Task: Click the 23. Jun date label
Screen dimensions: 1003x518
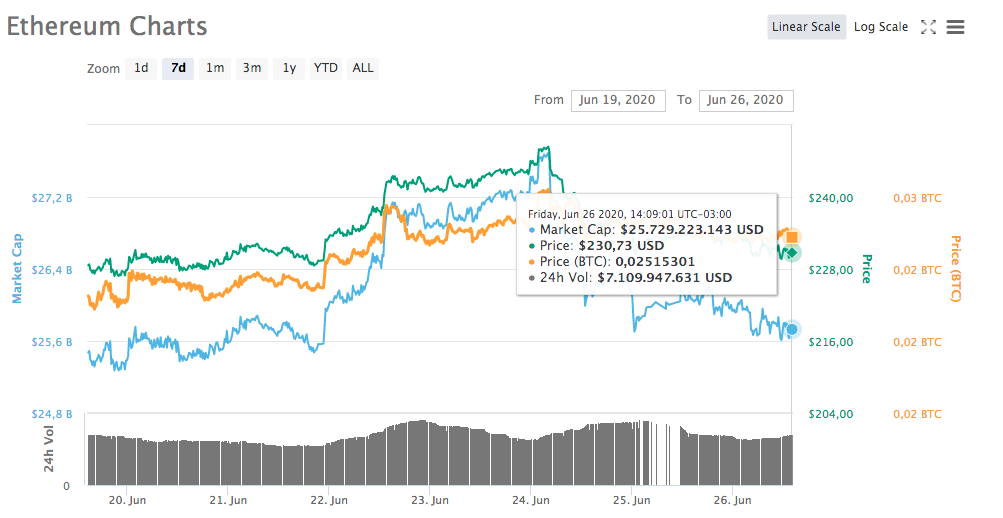Action: [430, 500]
